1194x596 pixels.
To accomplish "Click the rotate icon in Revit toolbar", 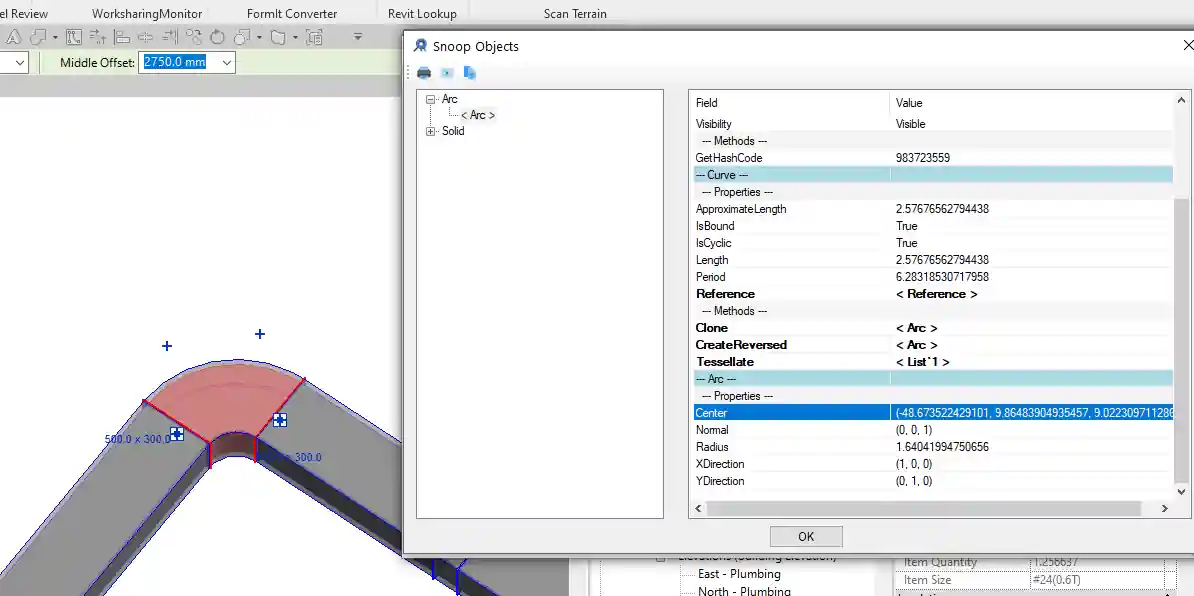I will (217, 37).
